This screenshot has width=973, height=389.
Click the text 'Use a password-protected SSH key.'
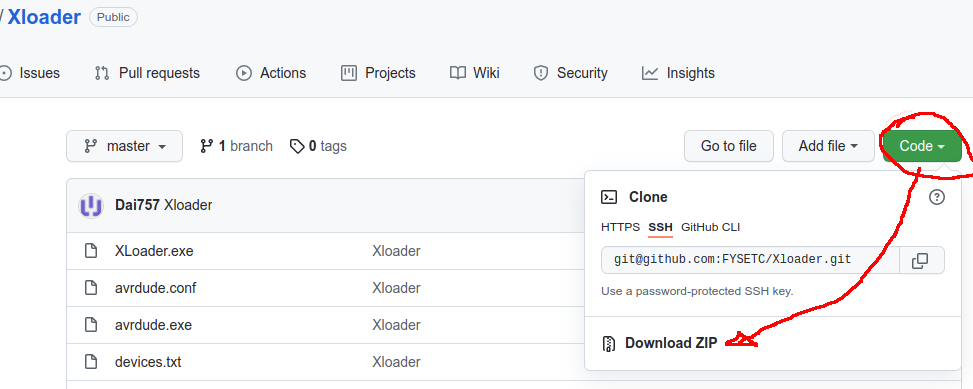(x=697, y=291)
